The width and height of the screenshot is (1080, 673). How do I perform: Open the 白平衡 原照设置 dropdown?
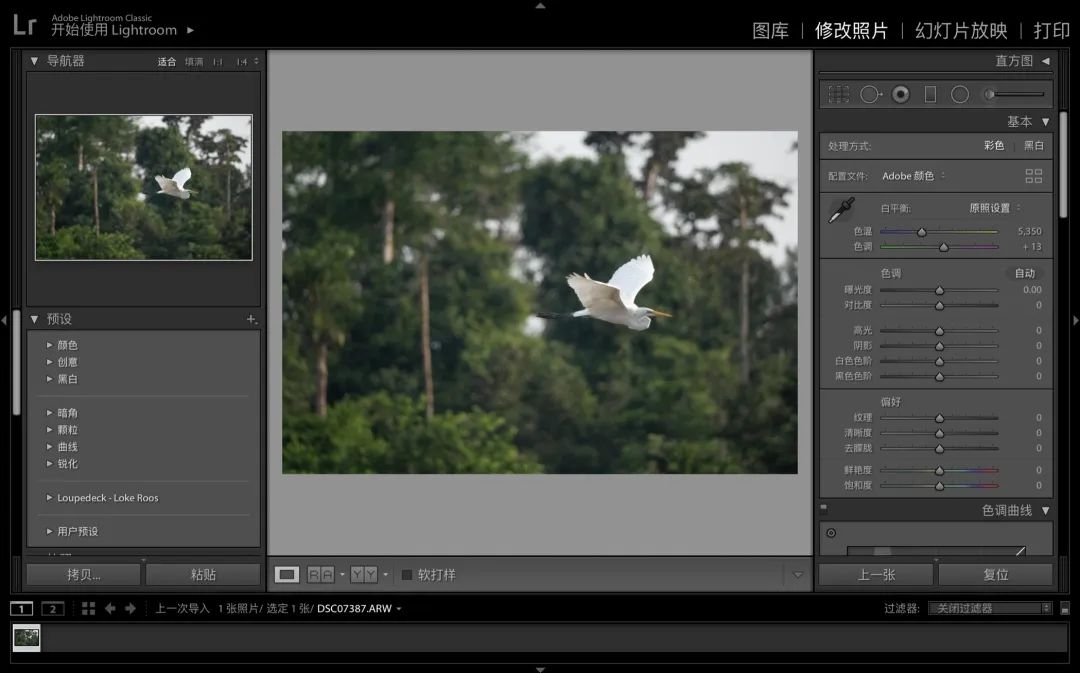point(995,208)
